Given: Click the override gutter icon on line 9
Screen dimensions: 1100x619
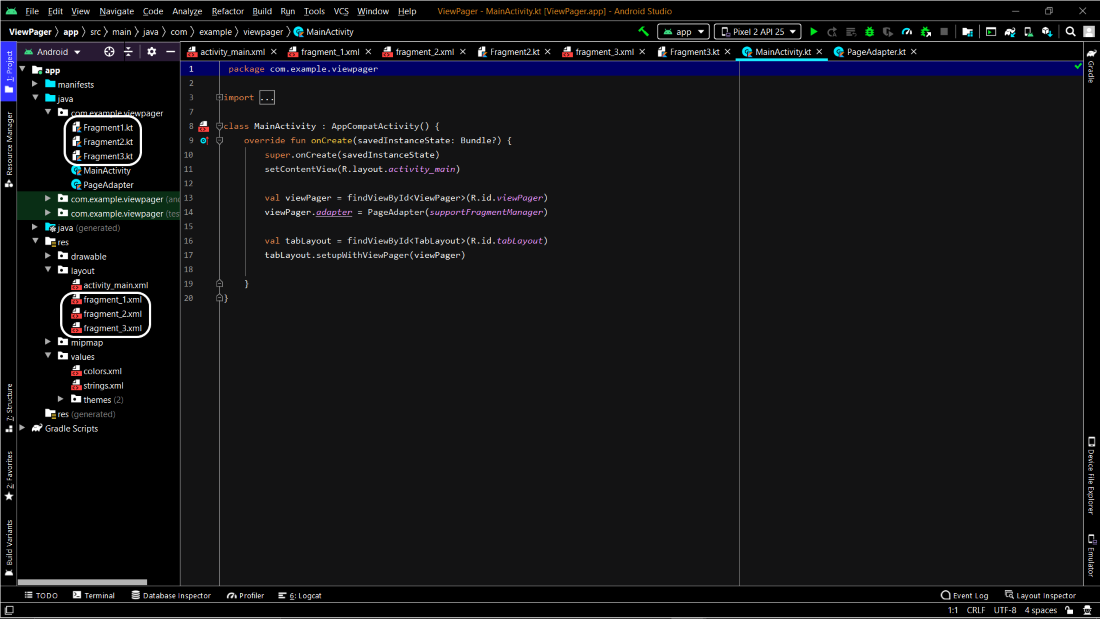Looking at the screenshot, I should point(204,141).
